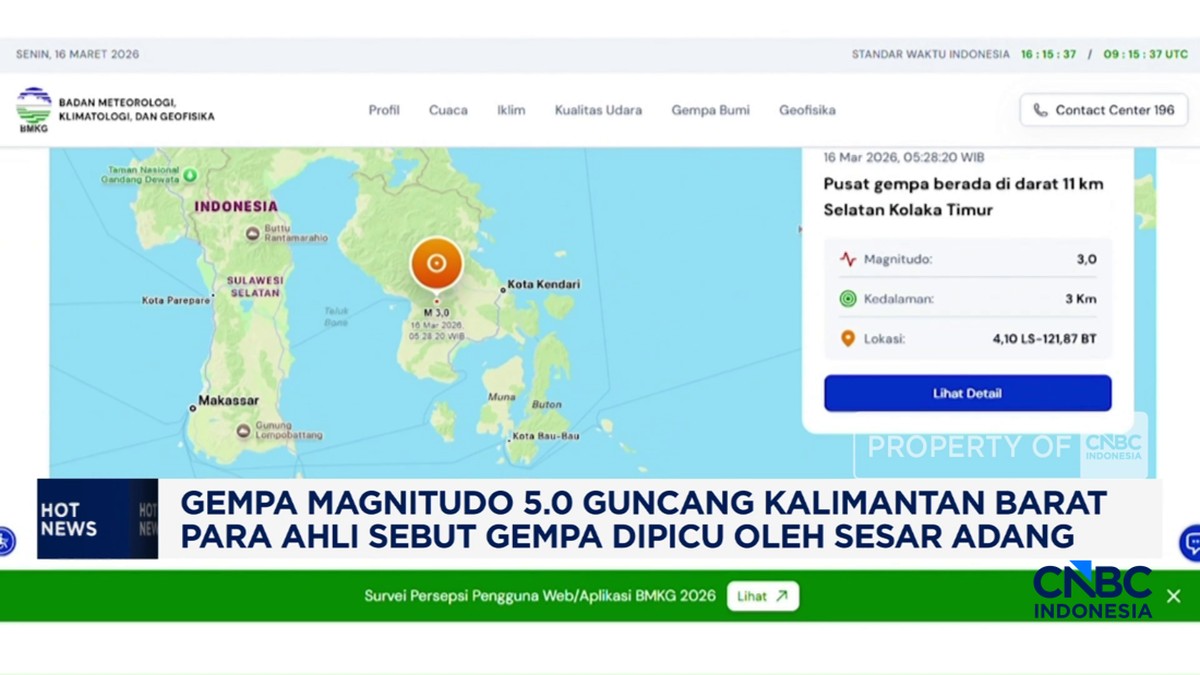Image resolution: width=1200 pixels, height=675 pixels.
Task: Open the Profil menu
Action: (384, 110)
